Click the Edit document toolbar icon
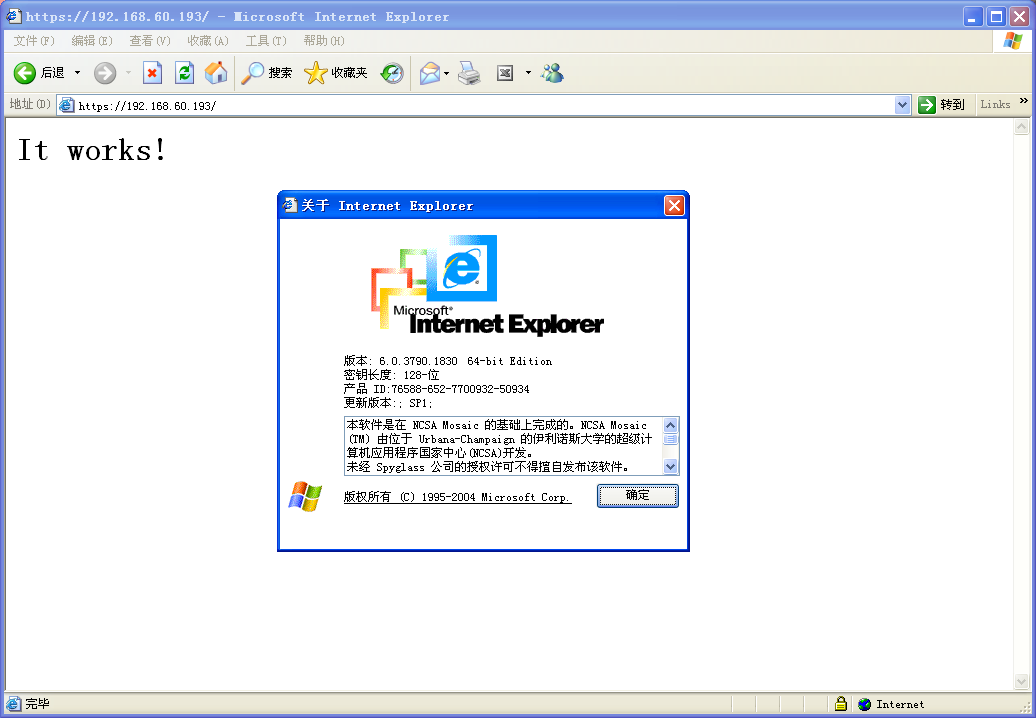The height and width of the screenshot is (718, 1036). coord(505,73)
